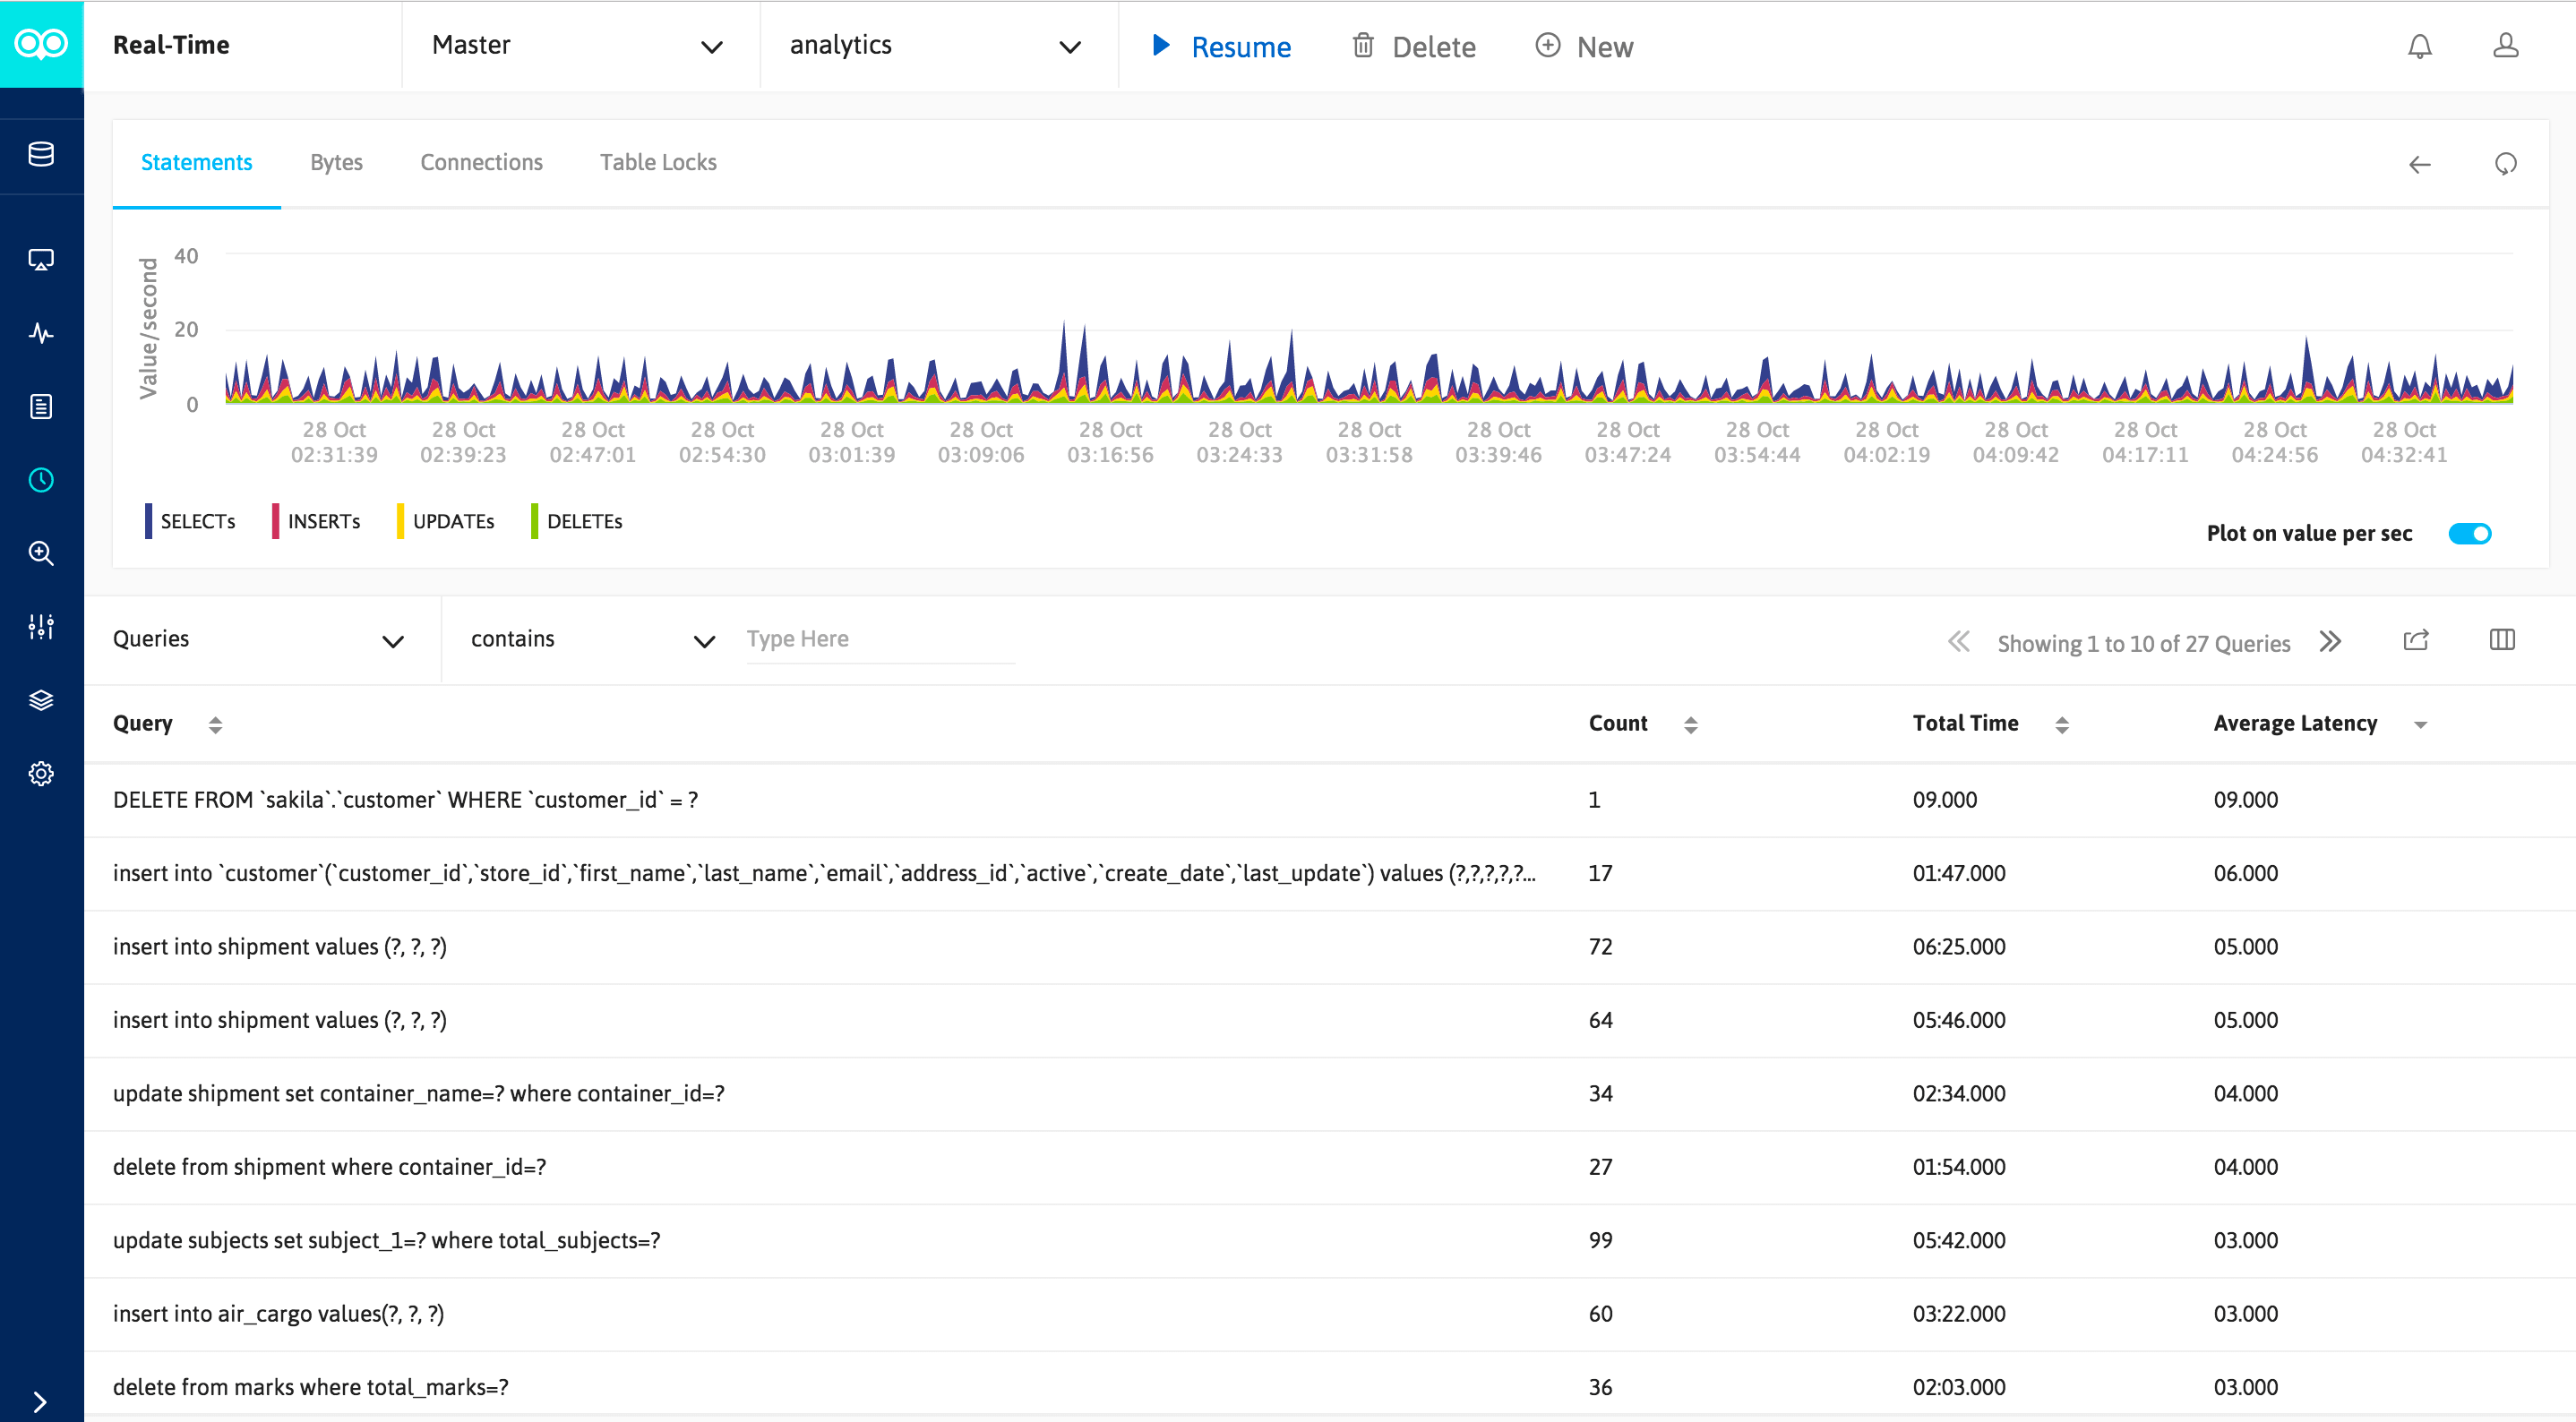Click the Delete session button
This screenshot has width=2576, height=1422.
coord(1414,47)
